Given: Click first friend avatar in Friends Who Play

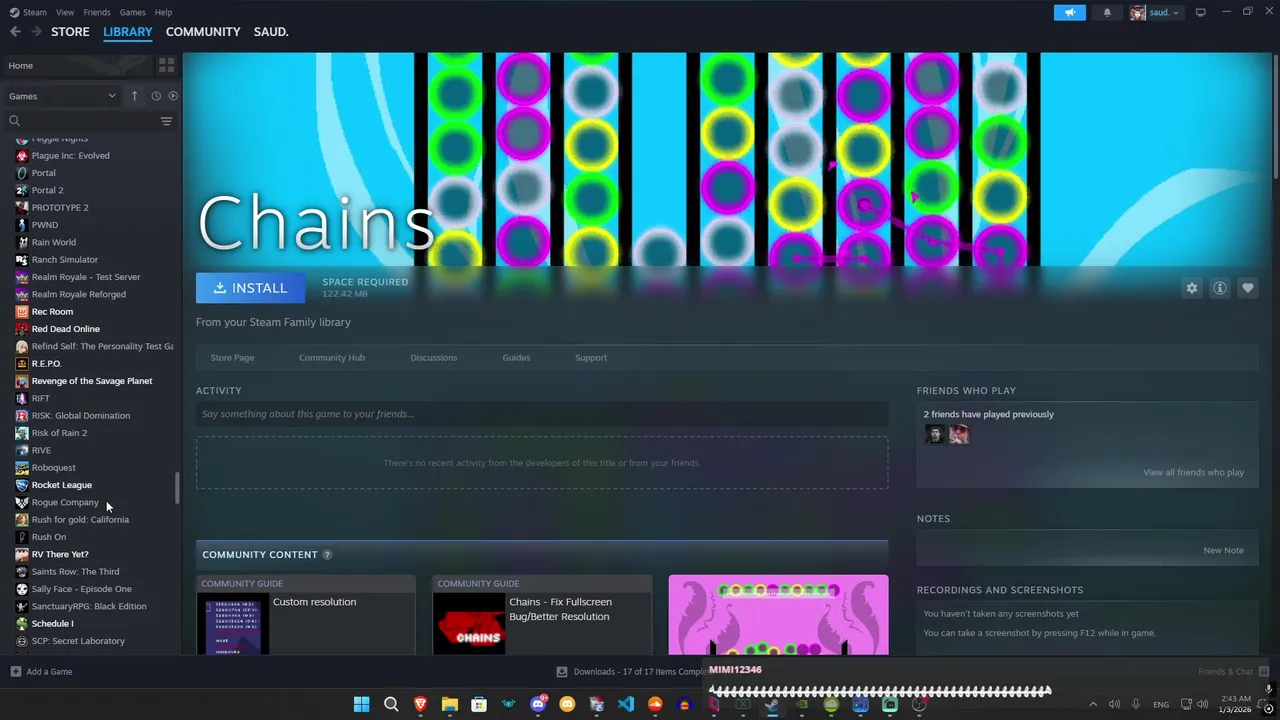Looking at the screenshot, I should coord(935,434).
